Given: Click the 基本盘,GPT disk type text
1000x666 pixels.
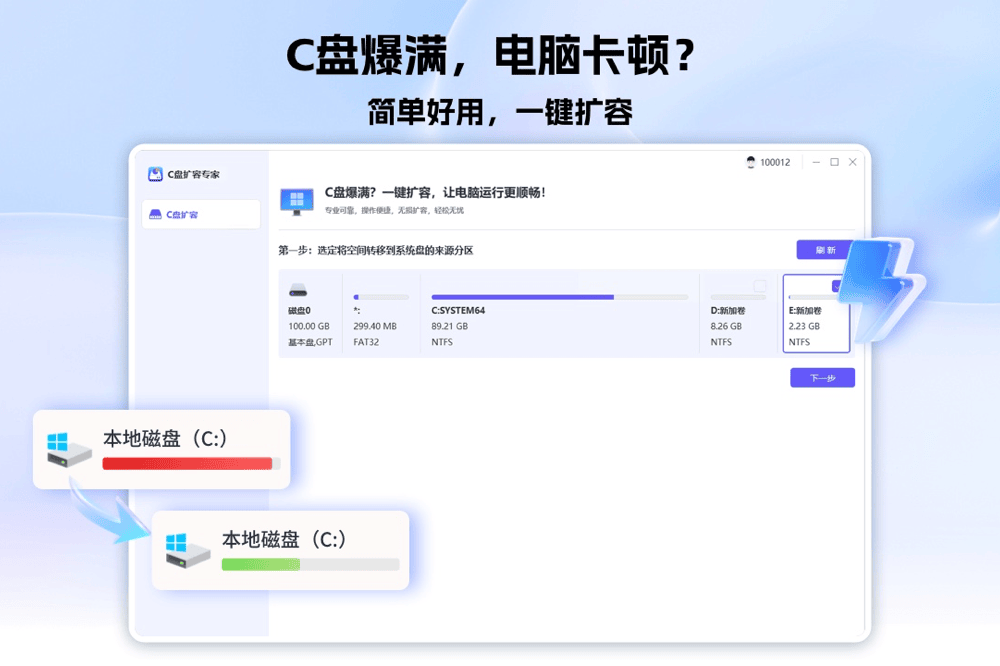Looking at the screenshot, I should 310,342.
